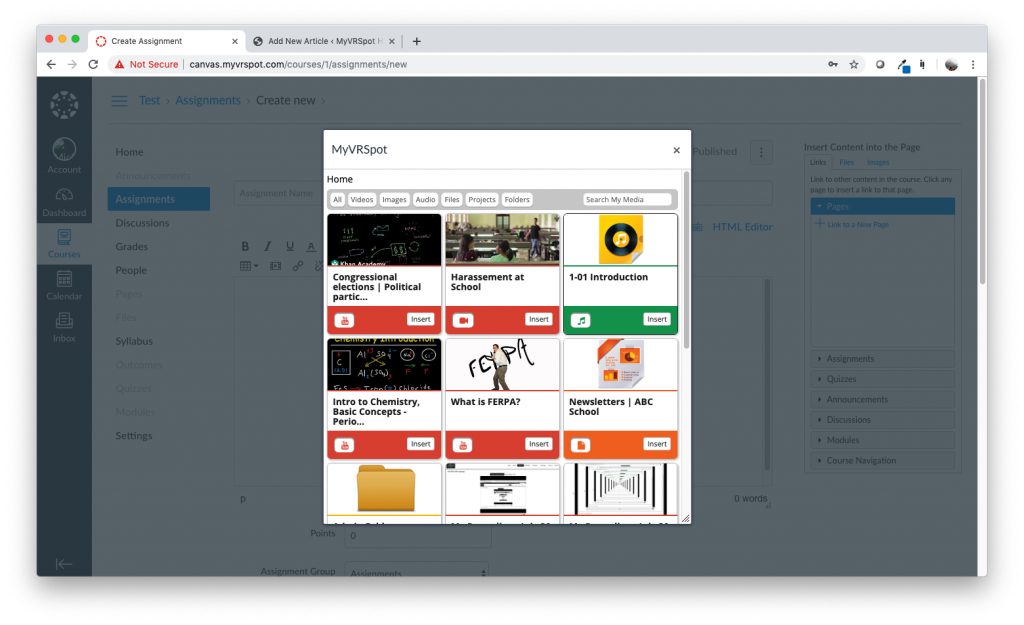Open the Chrome profile avatar
This screenshot has width=1024, height=625.
(952, 64)
